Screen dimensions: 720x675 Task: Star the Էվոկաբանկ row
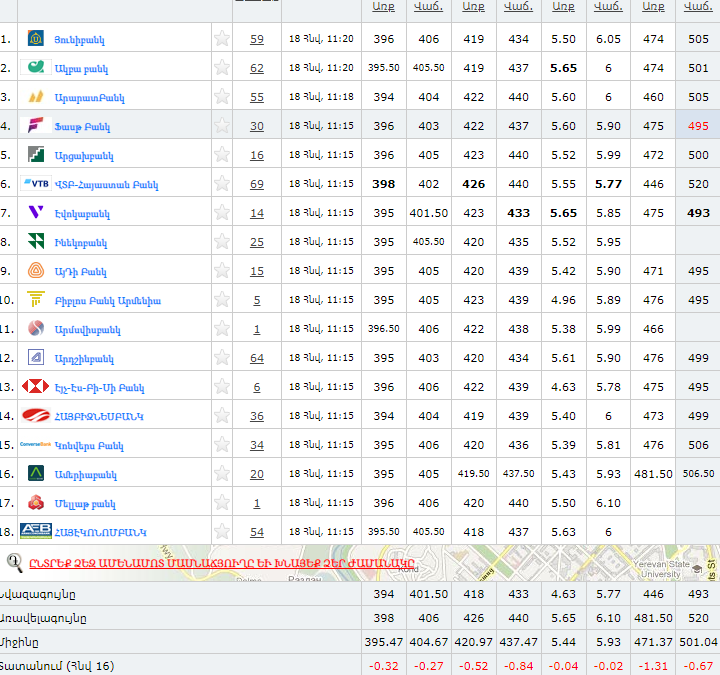[222, 213]
